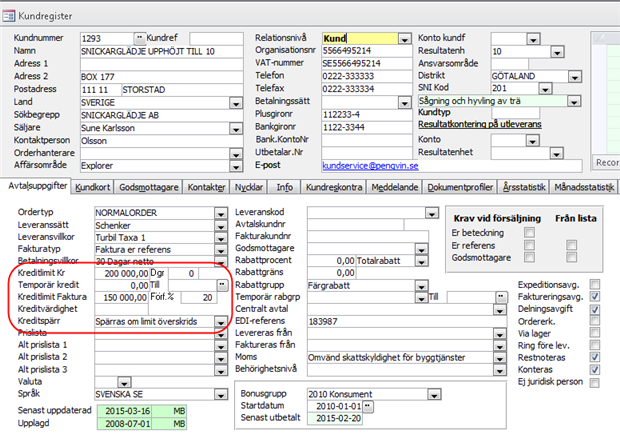Click the lookup button next to Kundnummer

[140, 37]
